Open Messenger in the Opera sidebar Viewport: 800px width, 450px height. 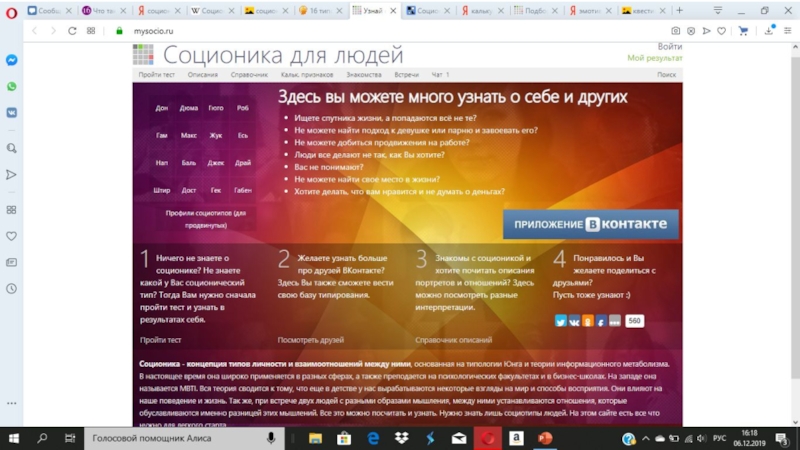[x=11, y=60]
